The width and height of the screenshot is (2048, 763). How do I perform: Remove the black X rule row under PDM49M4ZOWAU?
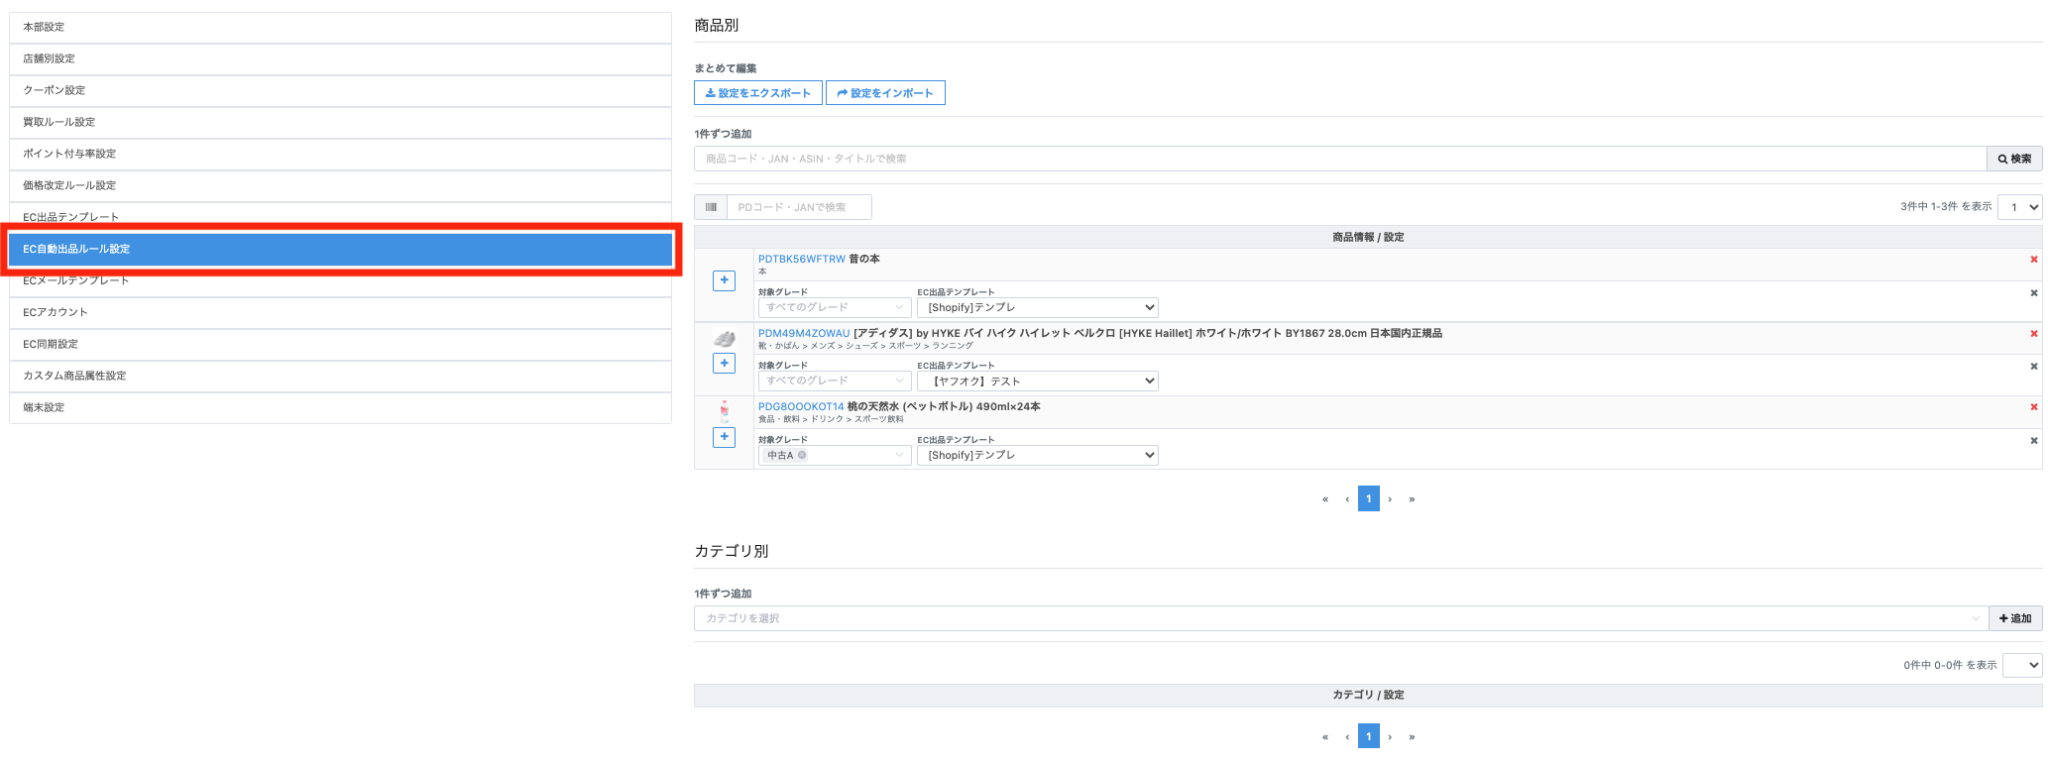[x=2033, y=366]
